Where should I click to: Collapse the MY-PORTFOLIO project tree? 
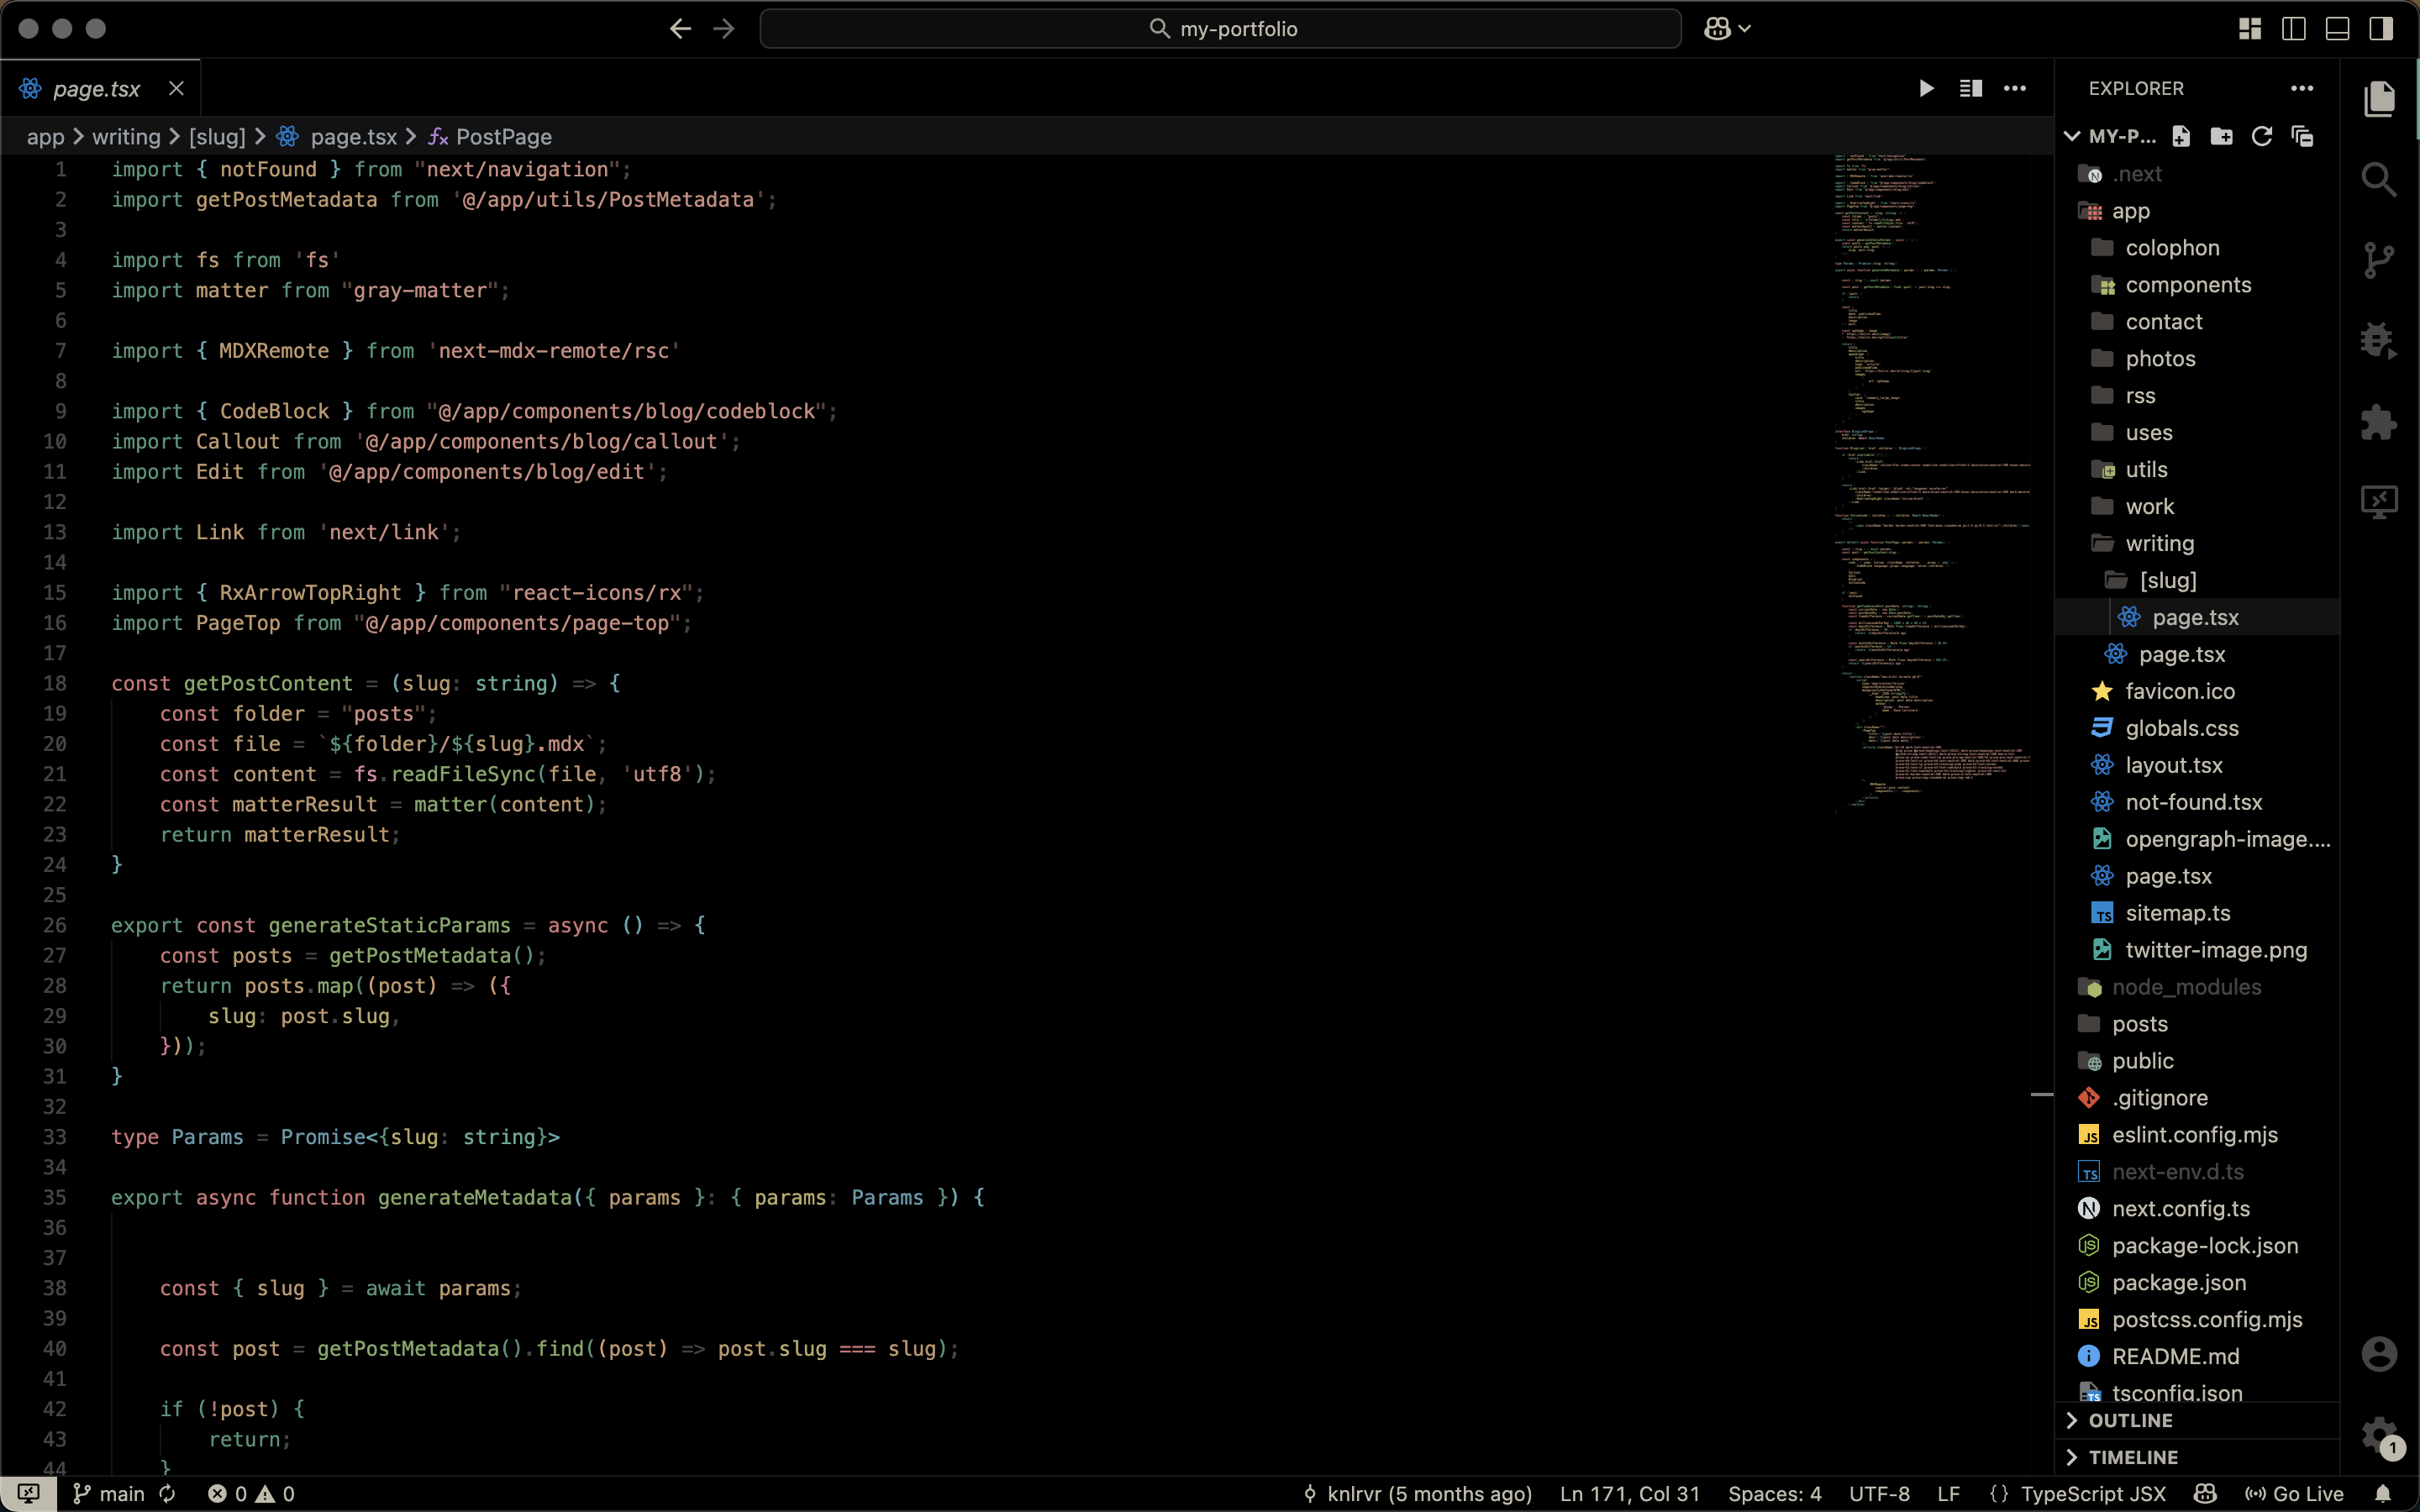[x=2072, y=136]
